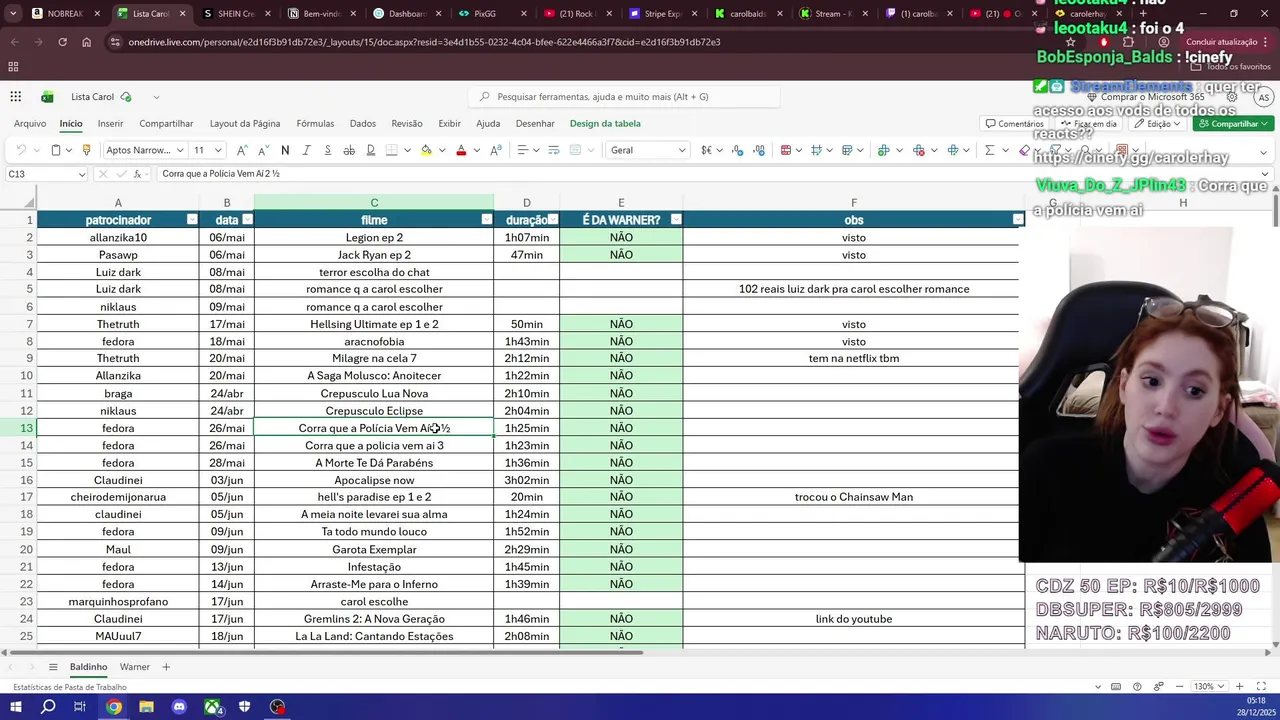Viewport: 1280px width, 720px height.
Task: Click the Windows Start button
Action: click(x=16, y=707)
